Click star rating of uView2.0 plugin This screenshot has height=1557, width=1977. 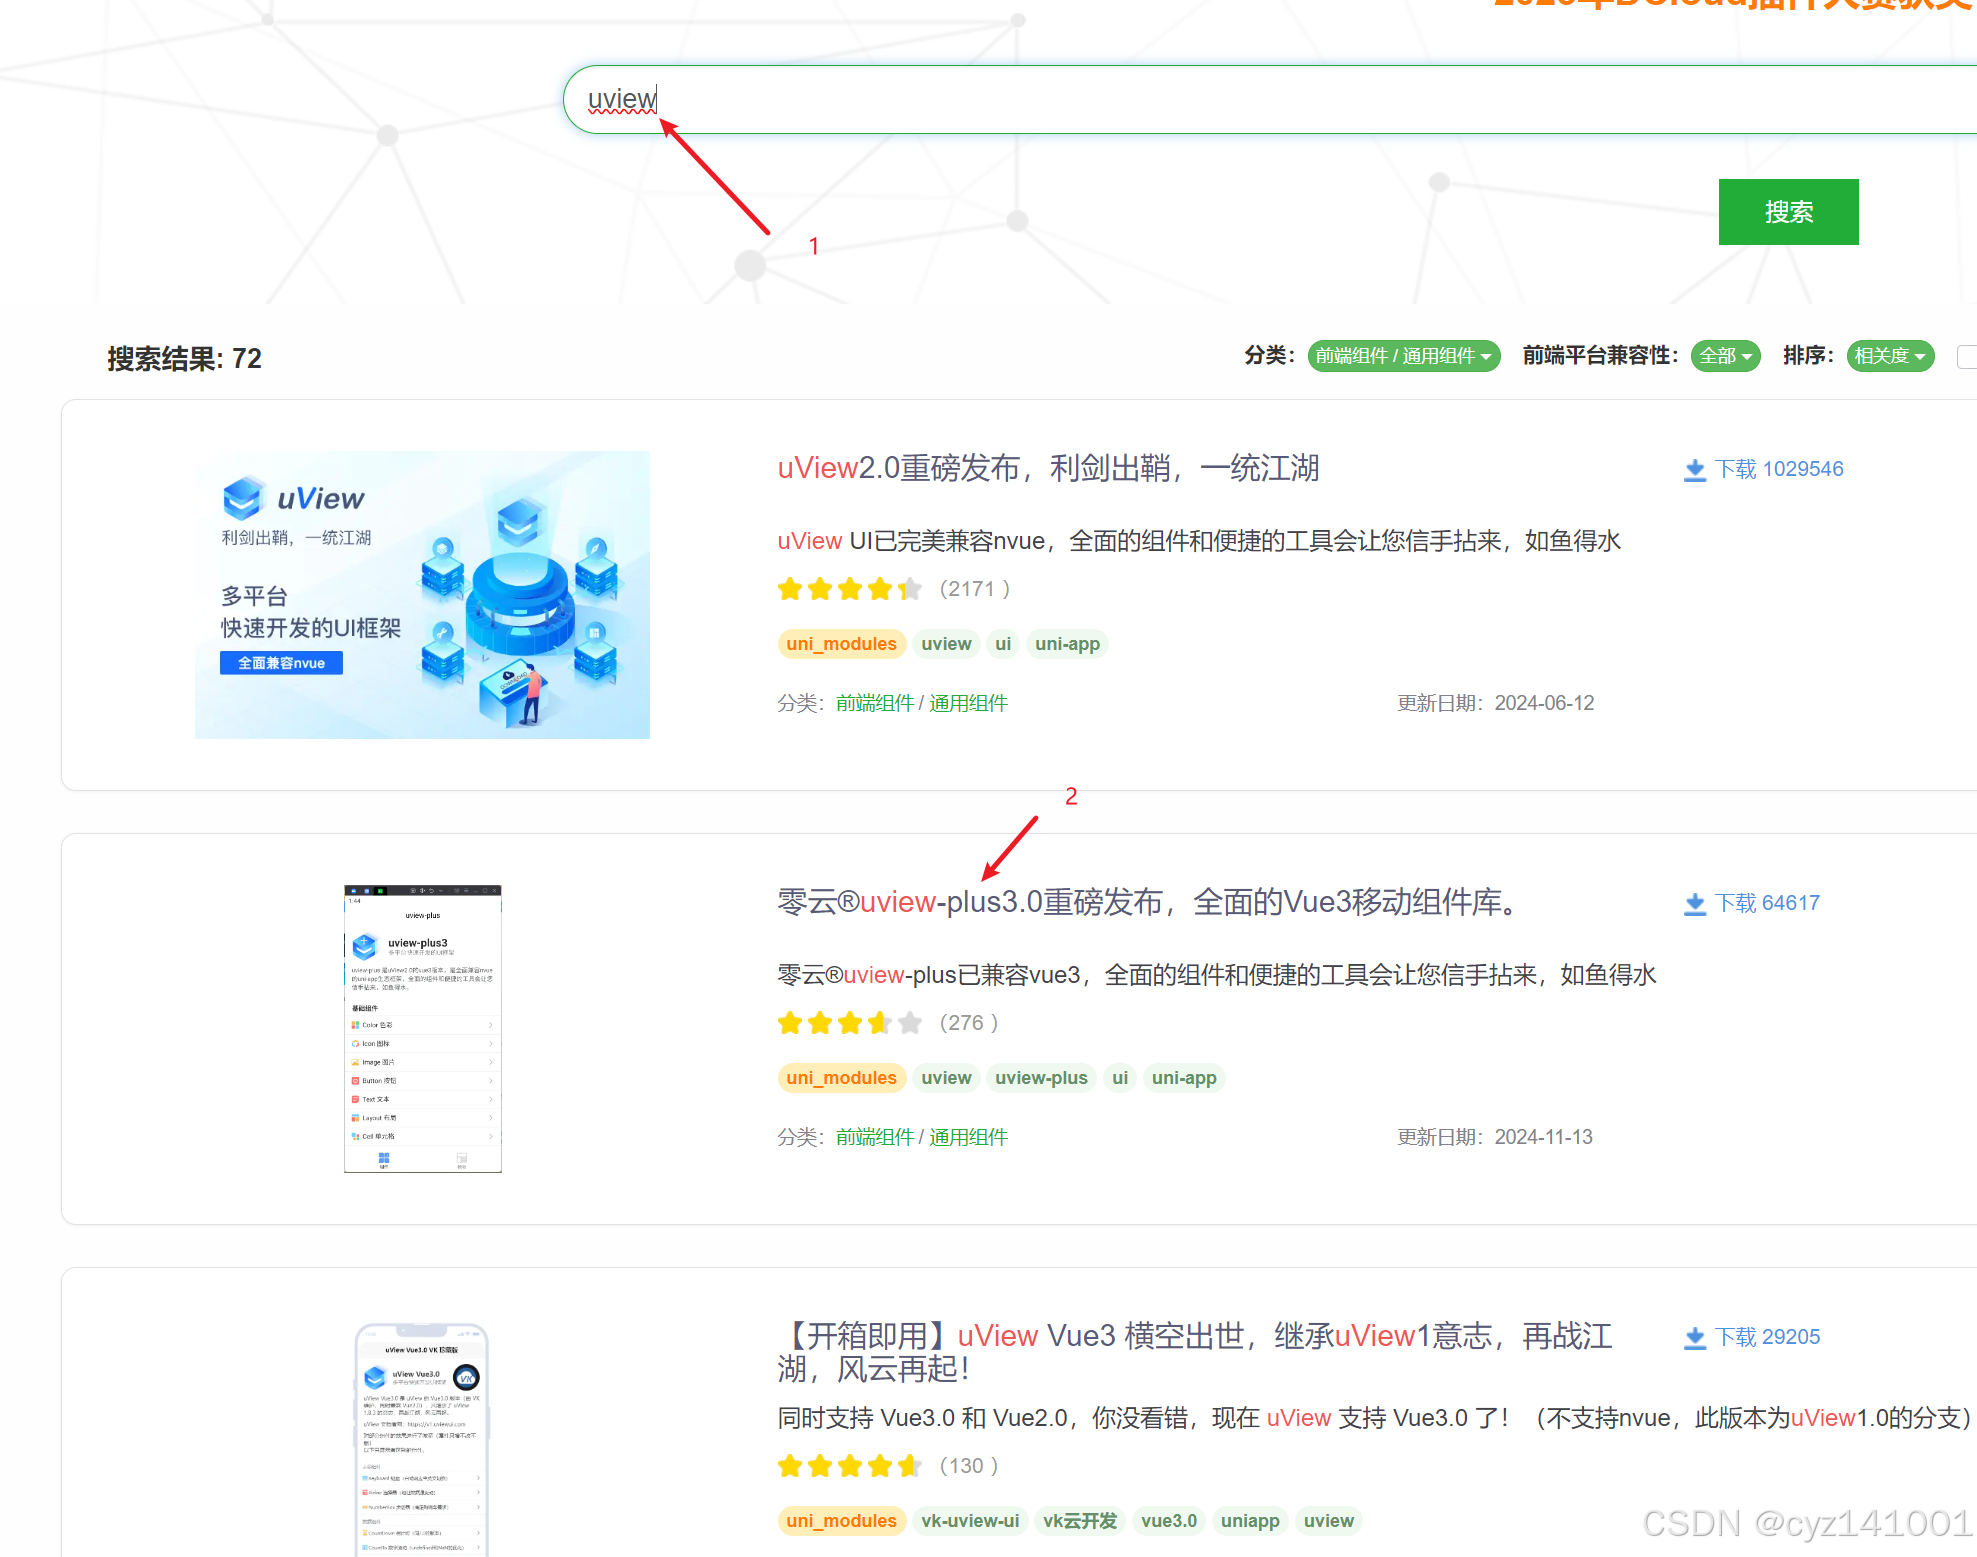[849, 589]
